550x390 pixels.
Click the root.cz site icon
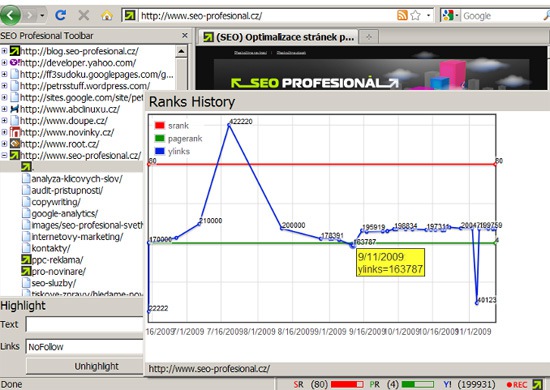point(14,143)
